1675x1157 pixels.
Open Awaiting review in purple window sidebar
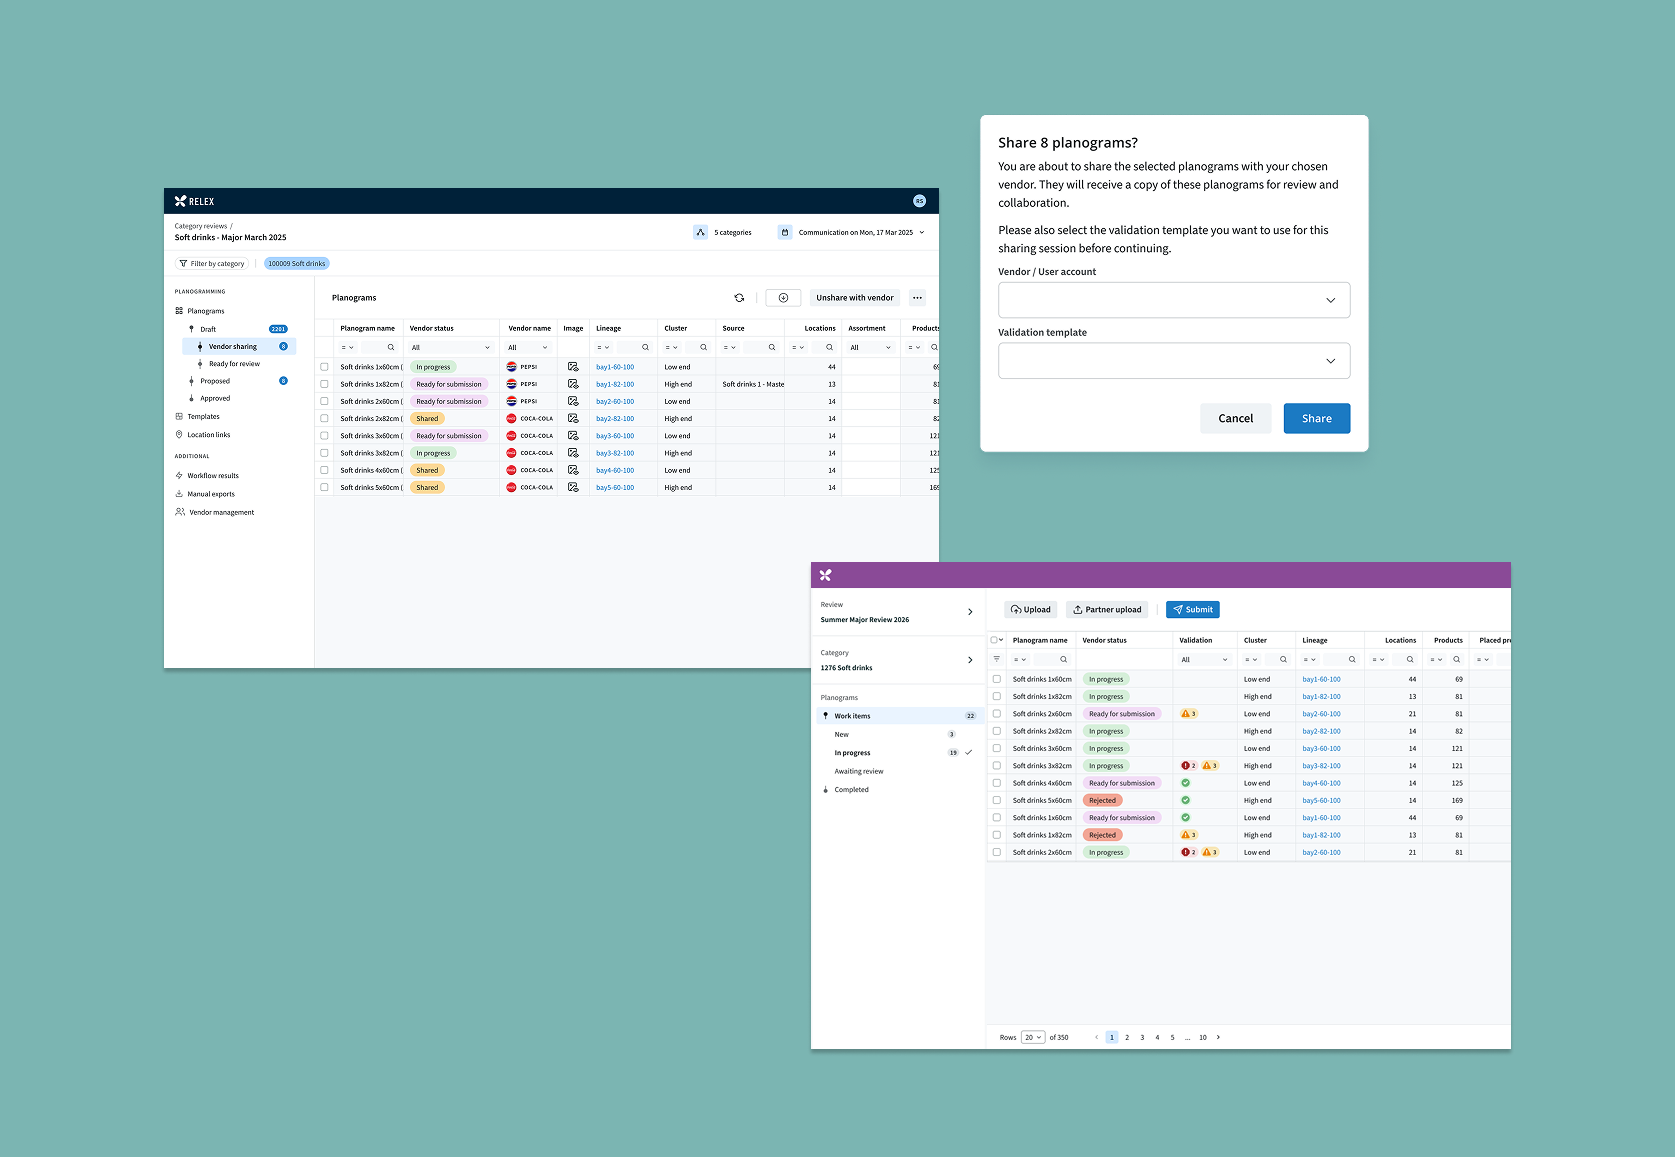click(859, 772)
